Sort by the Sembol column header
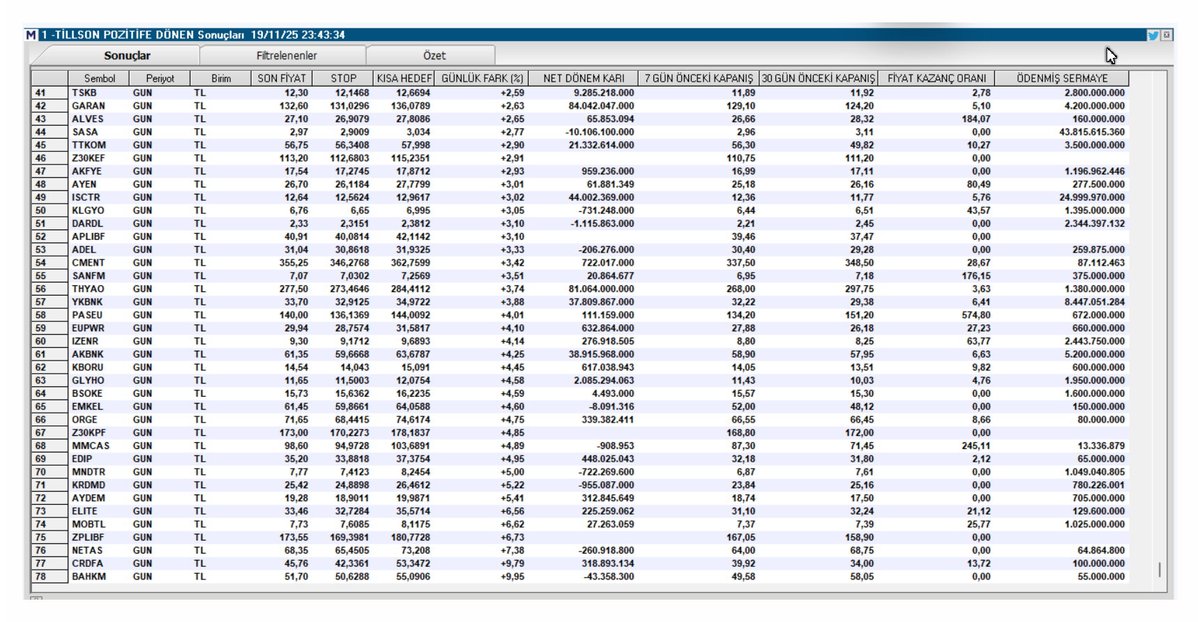 (x=98, y=78)
